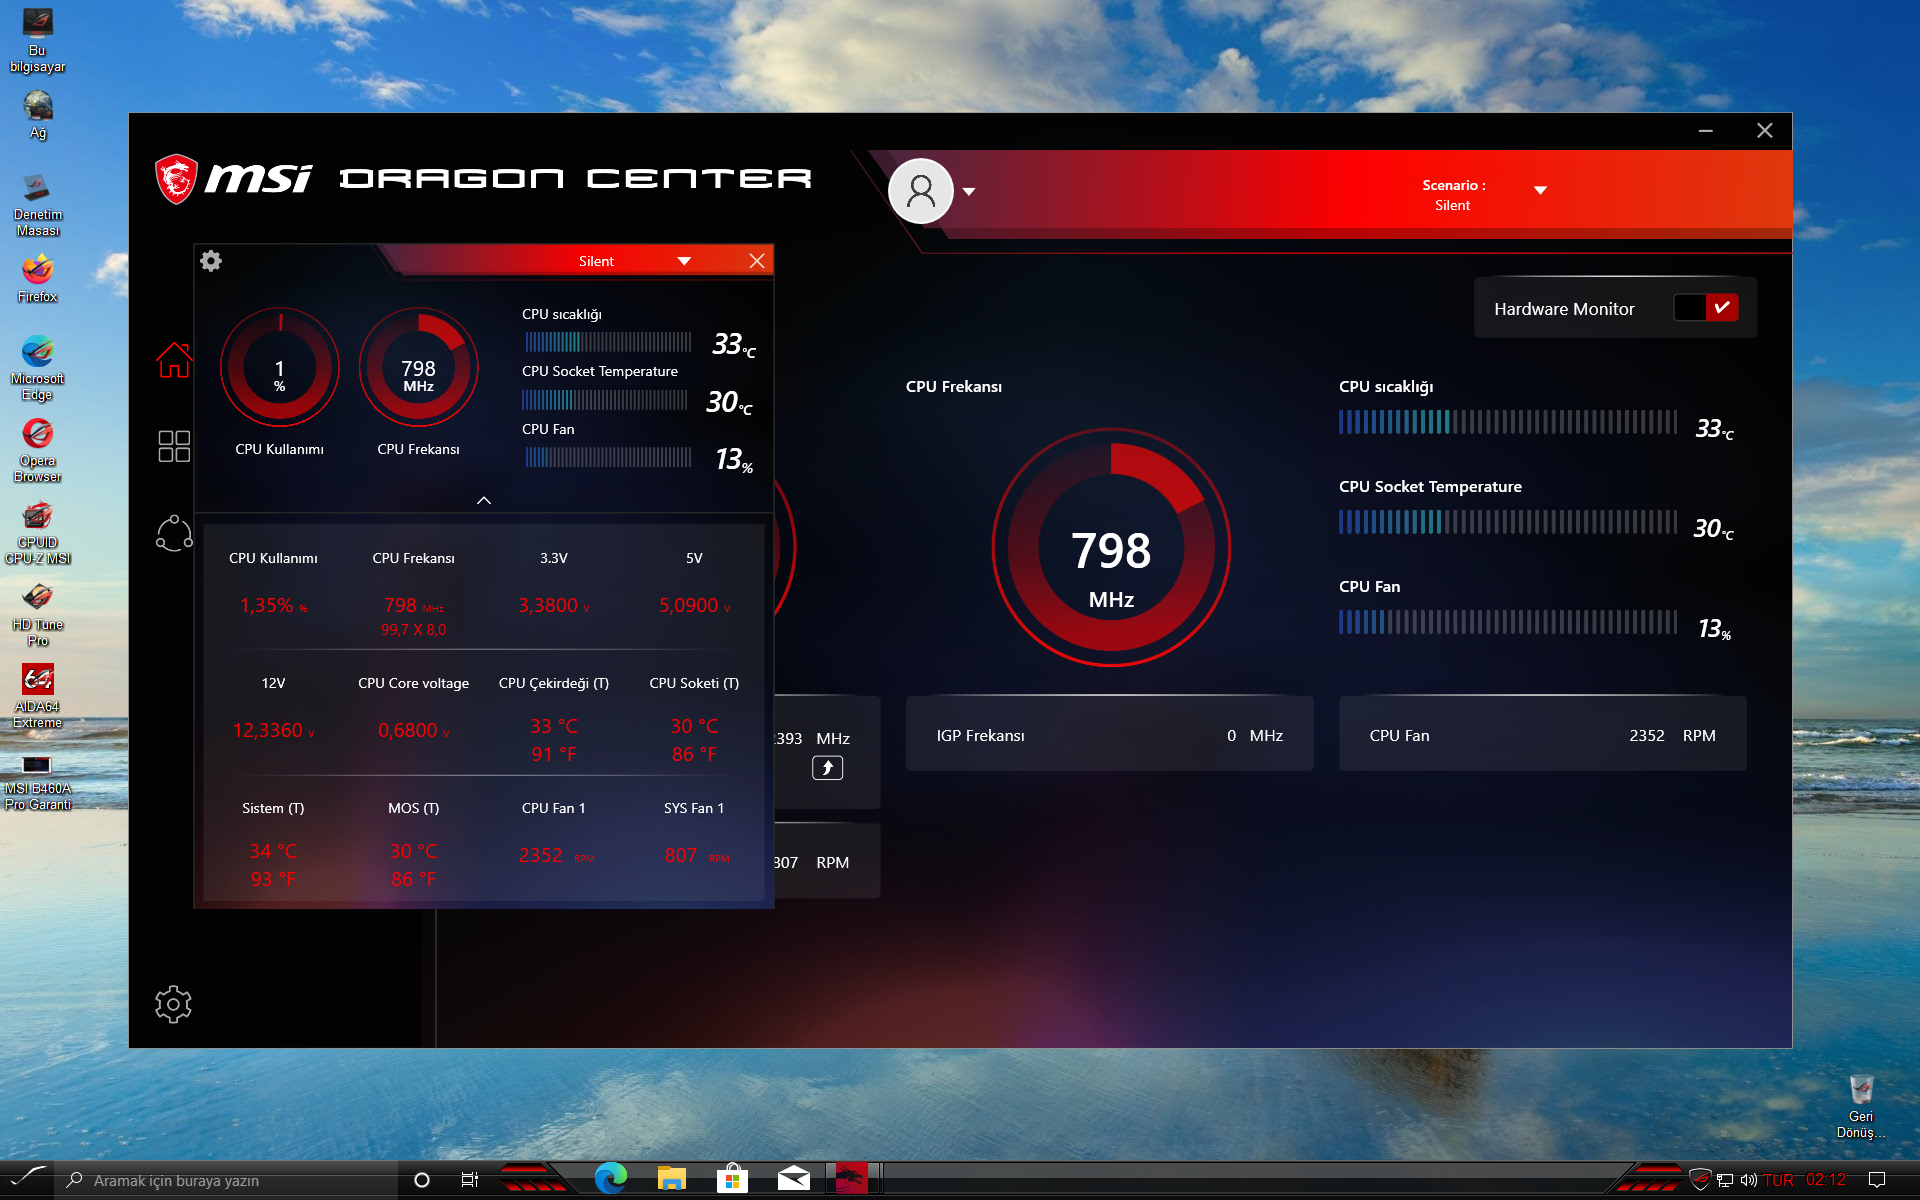Launch Microsoft Edge desktop shortcut
1920x1200 pixels.
pyautogui.click(x=38, y=368)
